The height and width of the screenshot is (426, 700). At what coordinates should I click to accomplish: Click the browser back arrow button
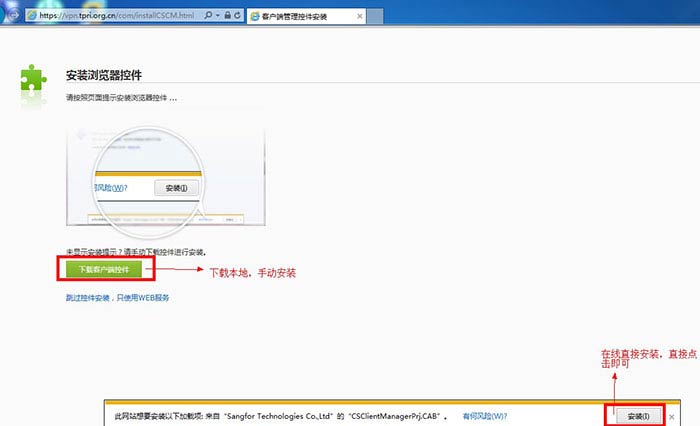[8, 18]
